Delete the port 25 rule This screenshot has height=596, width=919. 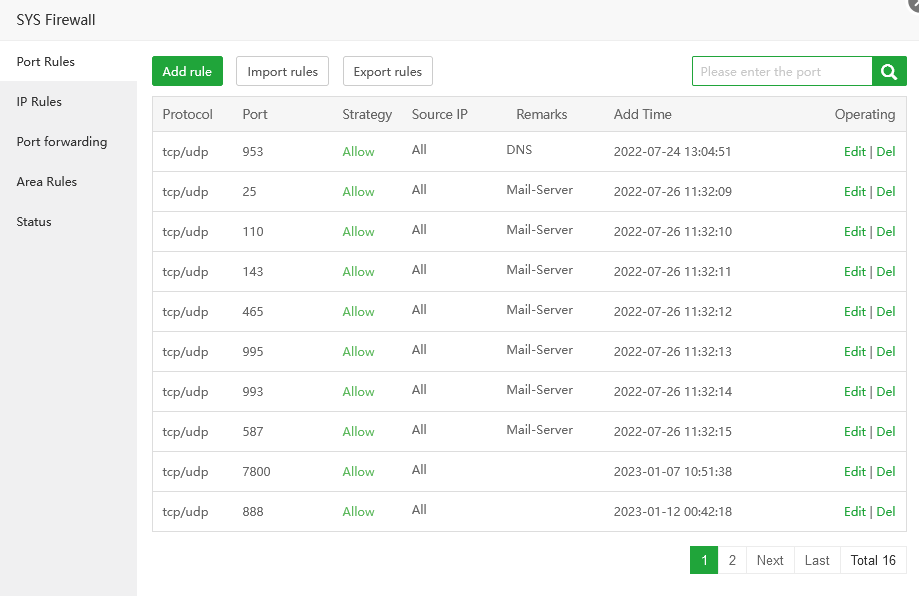click(886, 191)
